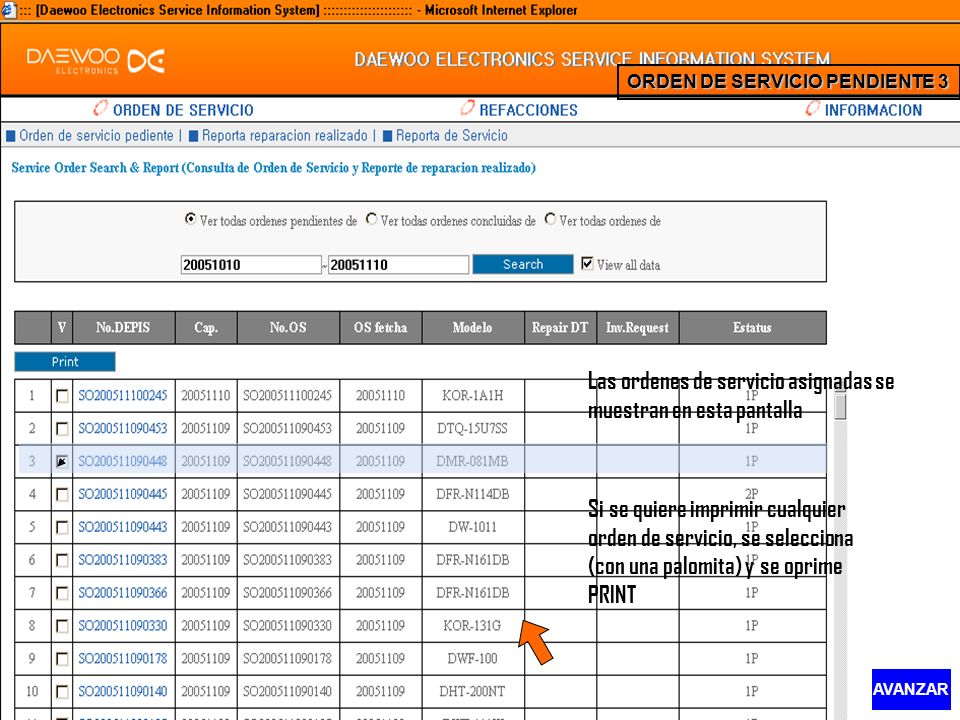Viewport: 960px width, 720px height.
Task: Click model cell DFR-N114DB
Action: click(473, 494)
